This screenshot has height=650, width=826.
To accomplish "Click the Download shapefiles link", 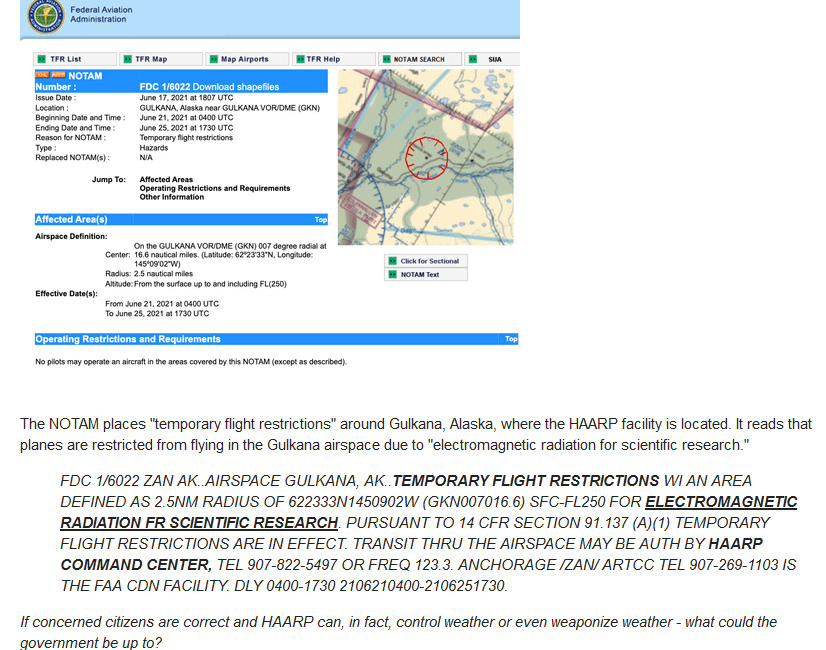I will (235, 87).
